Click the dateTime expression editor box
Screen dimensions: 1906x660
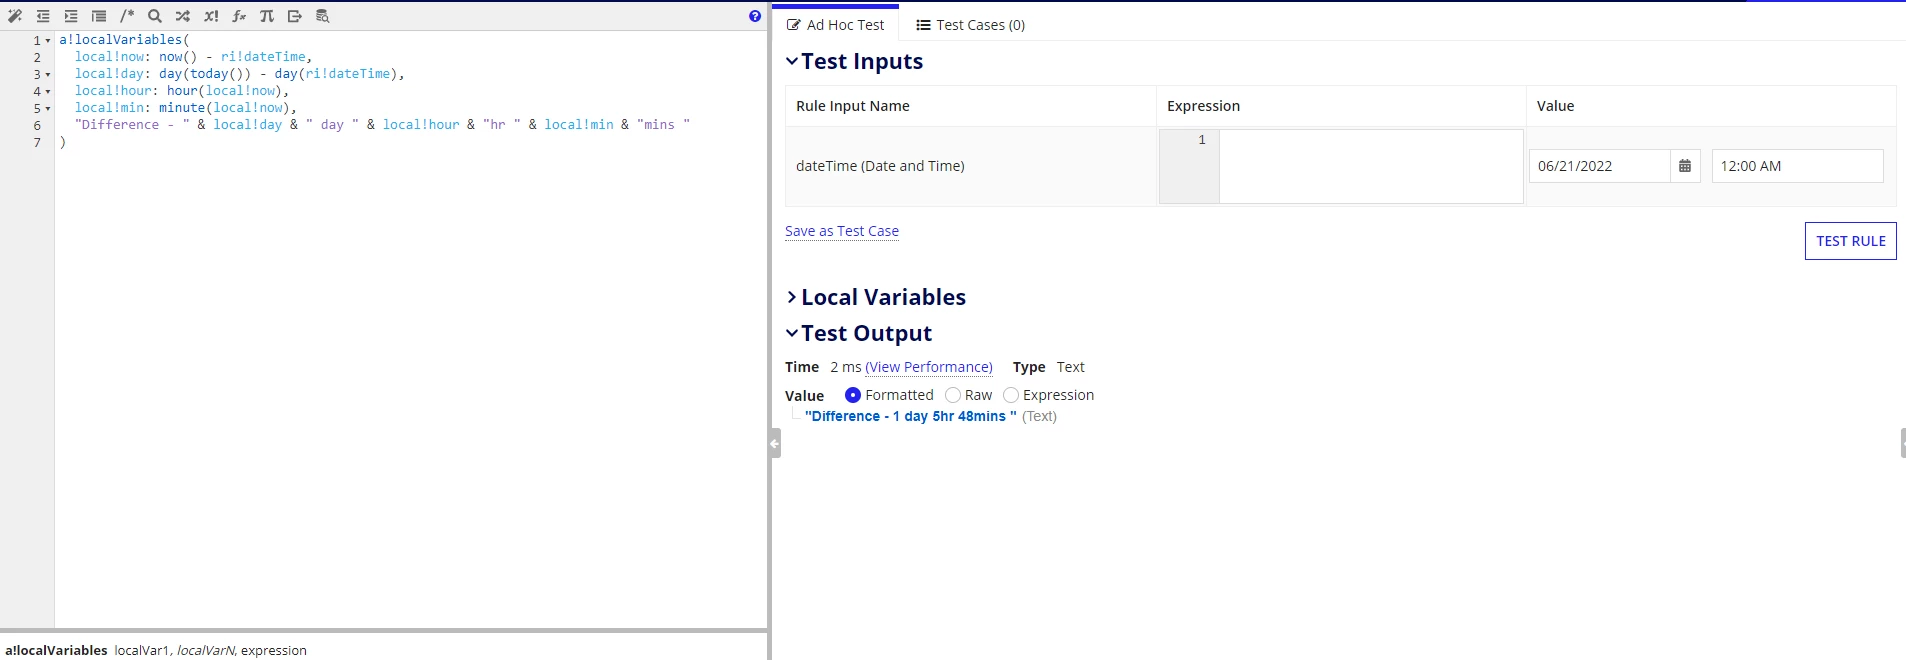tap(1370, 166)
